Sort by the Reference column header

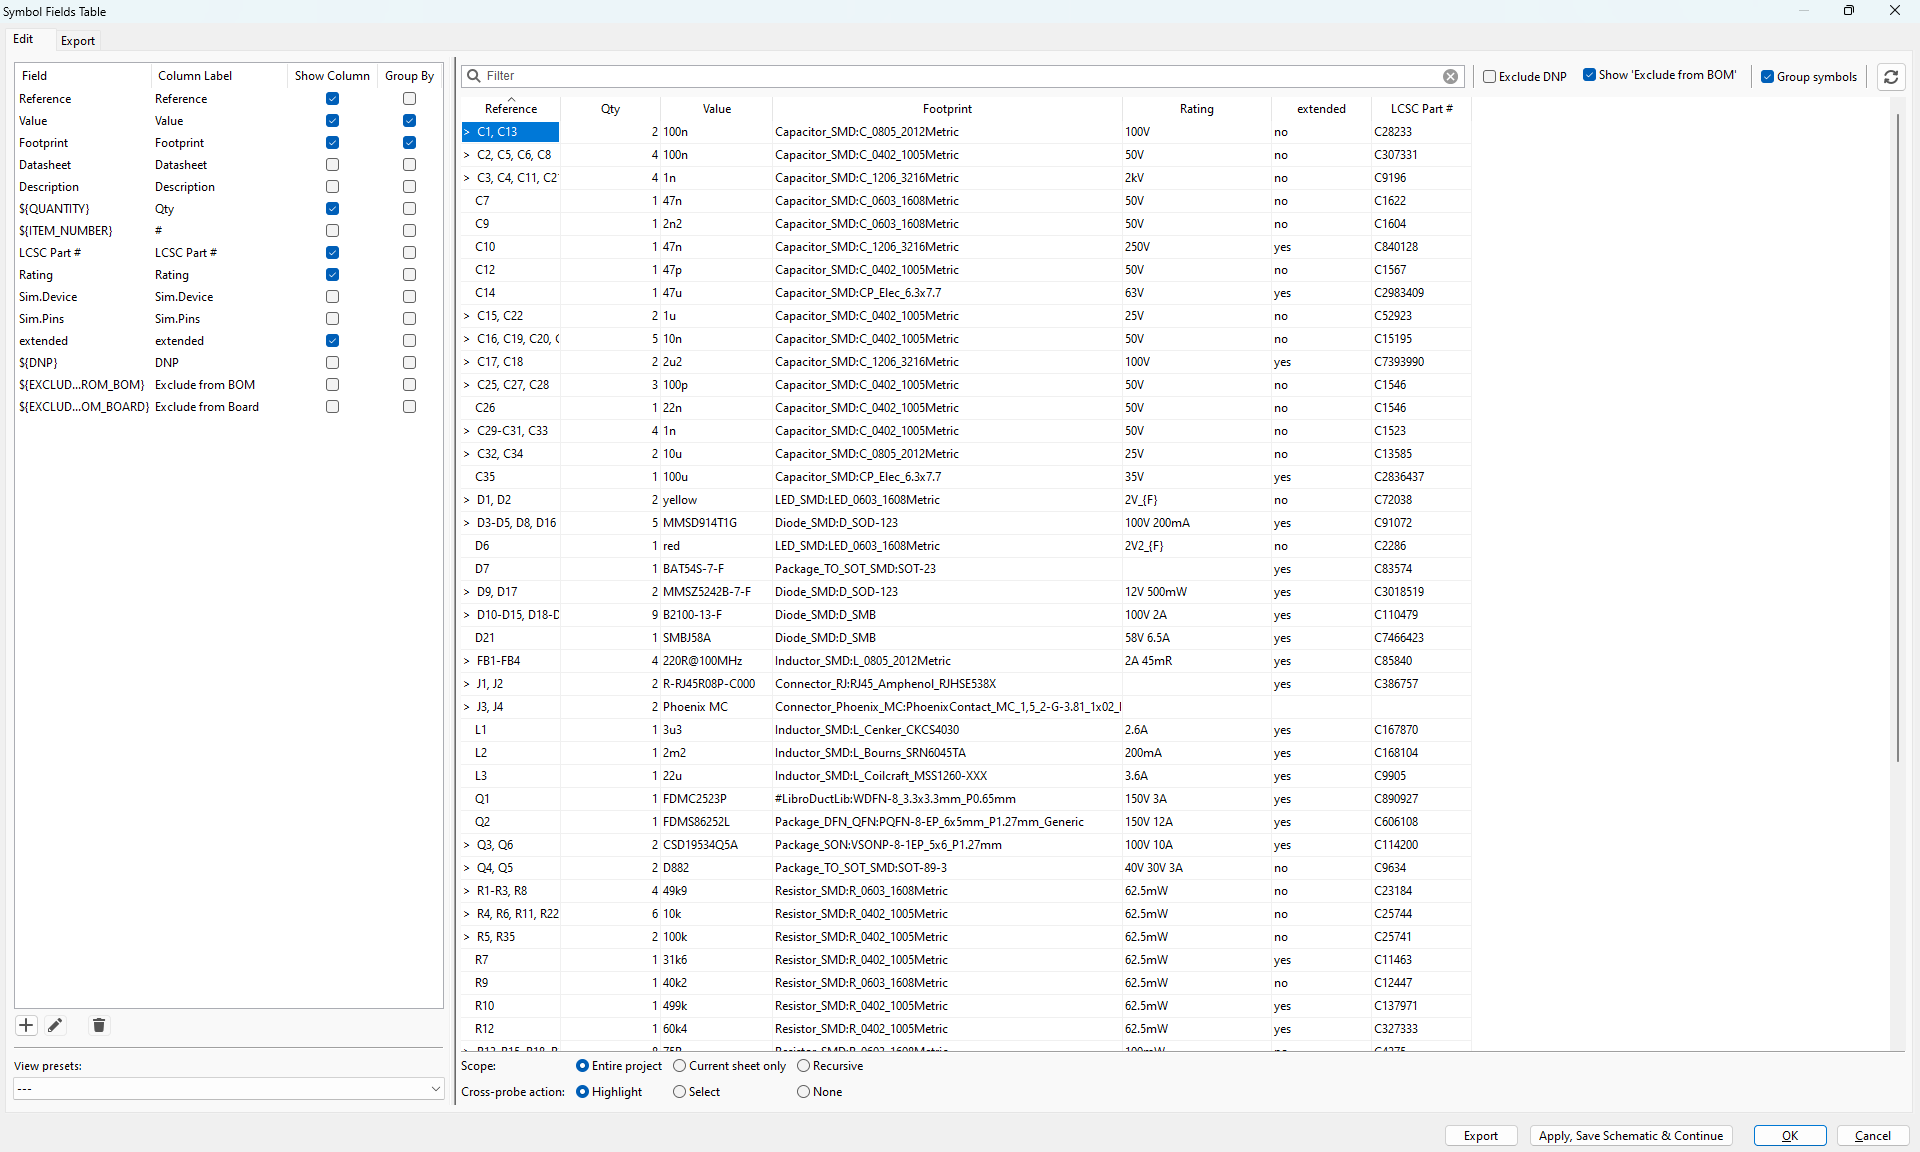510,109
